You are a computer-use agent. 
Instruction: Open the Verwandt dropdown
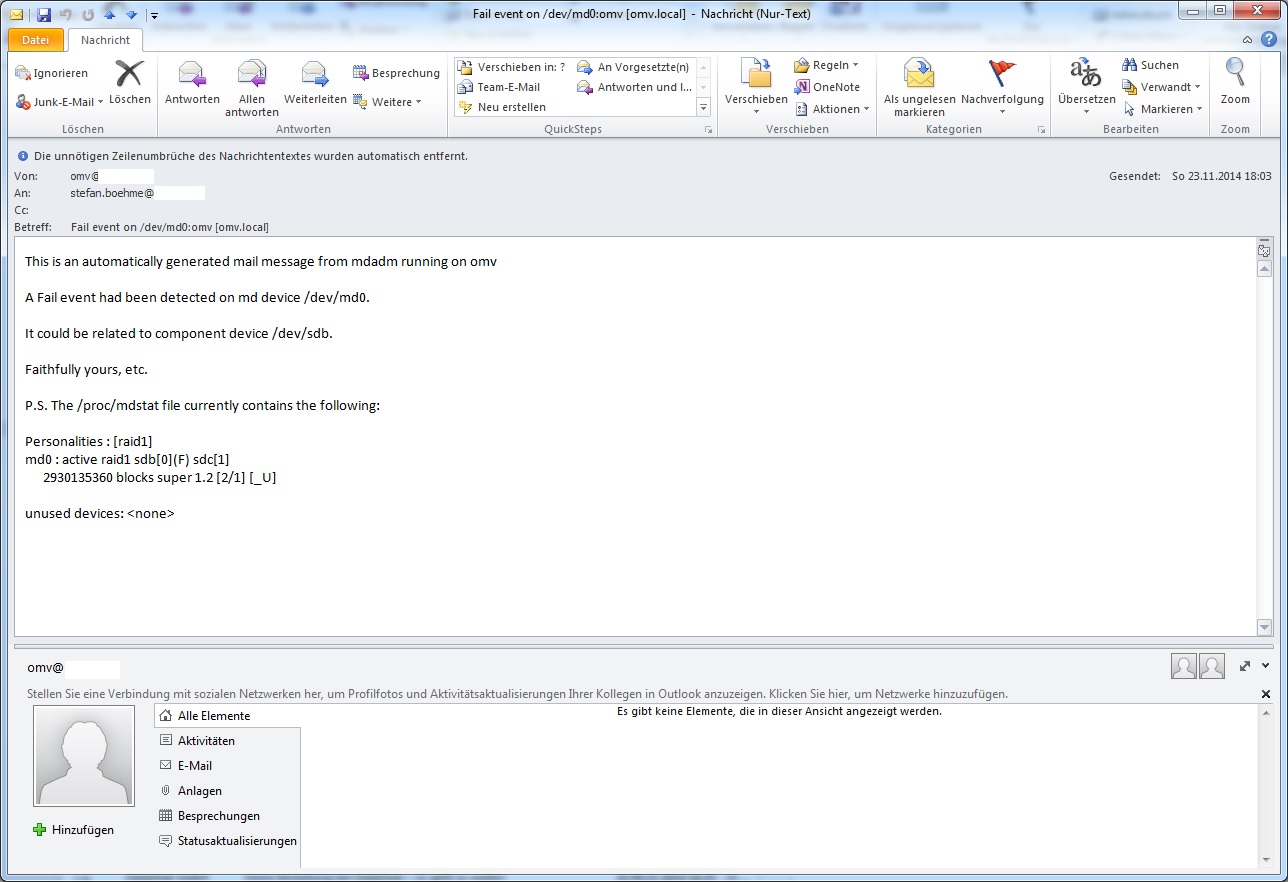click(1161, 87)
